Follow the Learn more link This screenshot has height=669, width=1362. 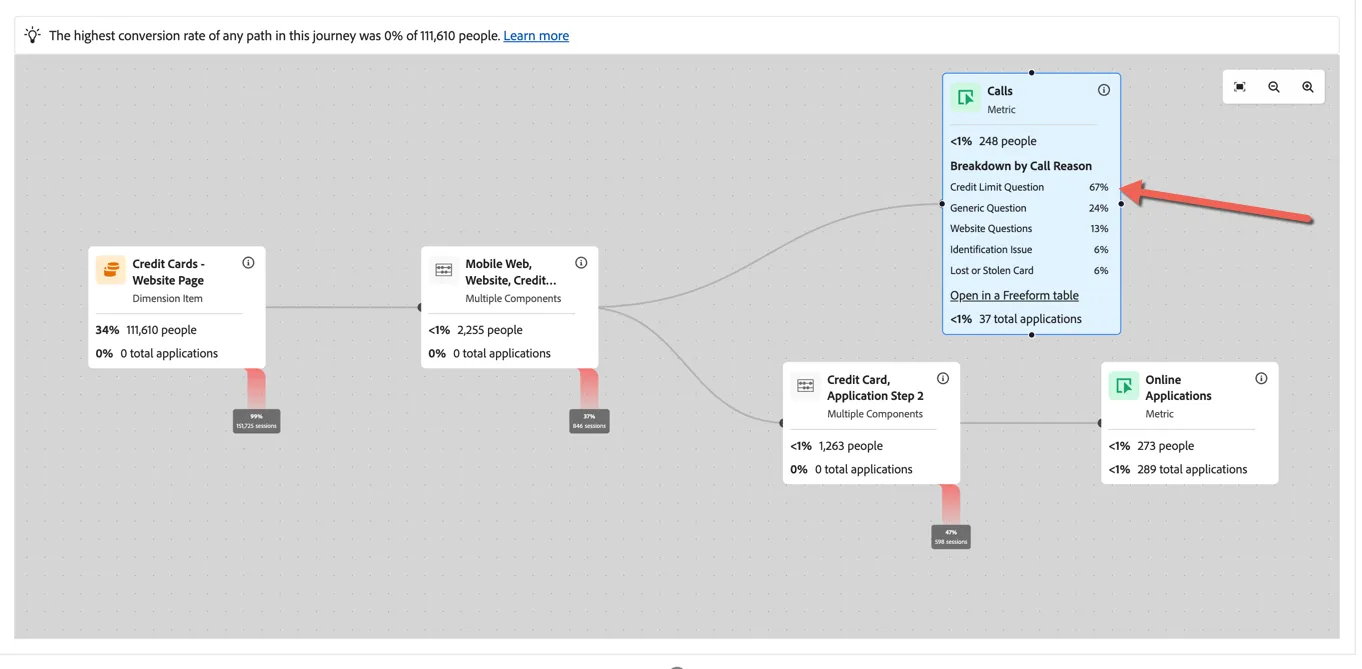[x=536, y=36]
